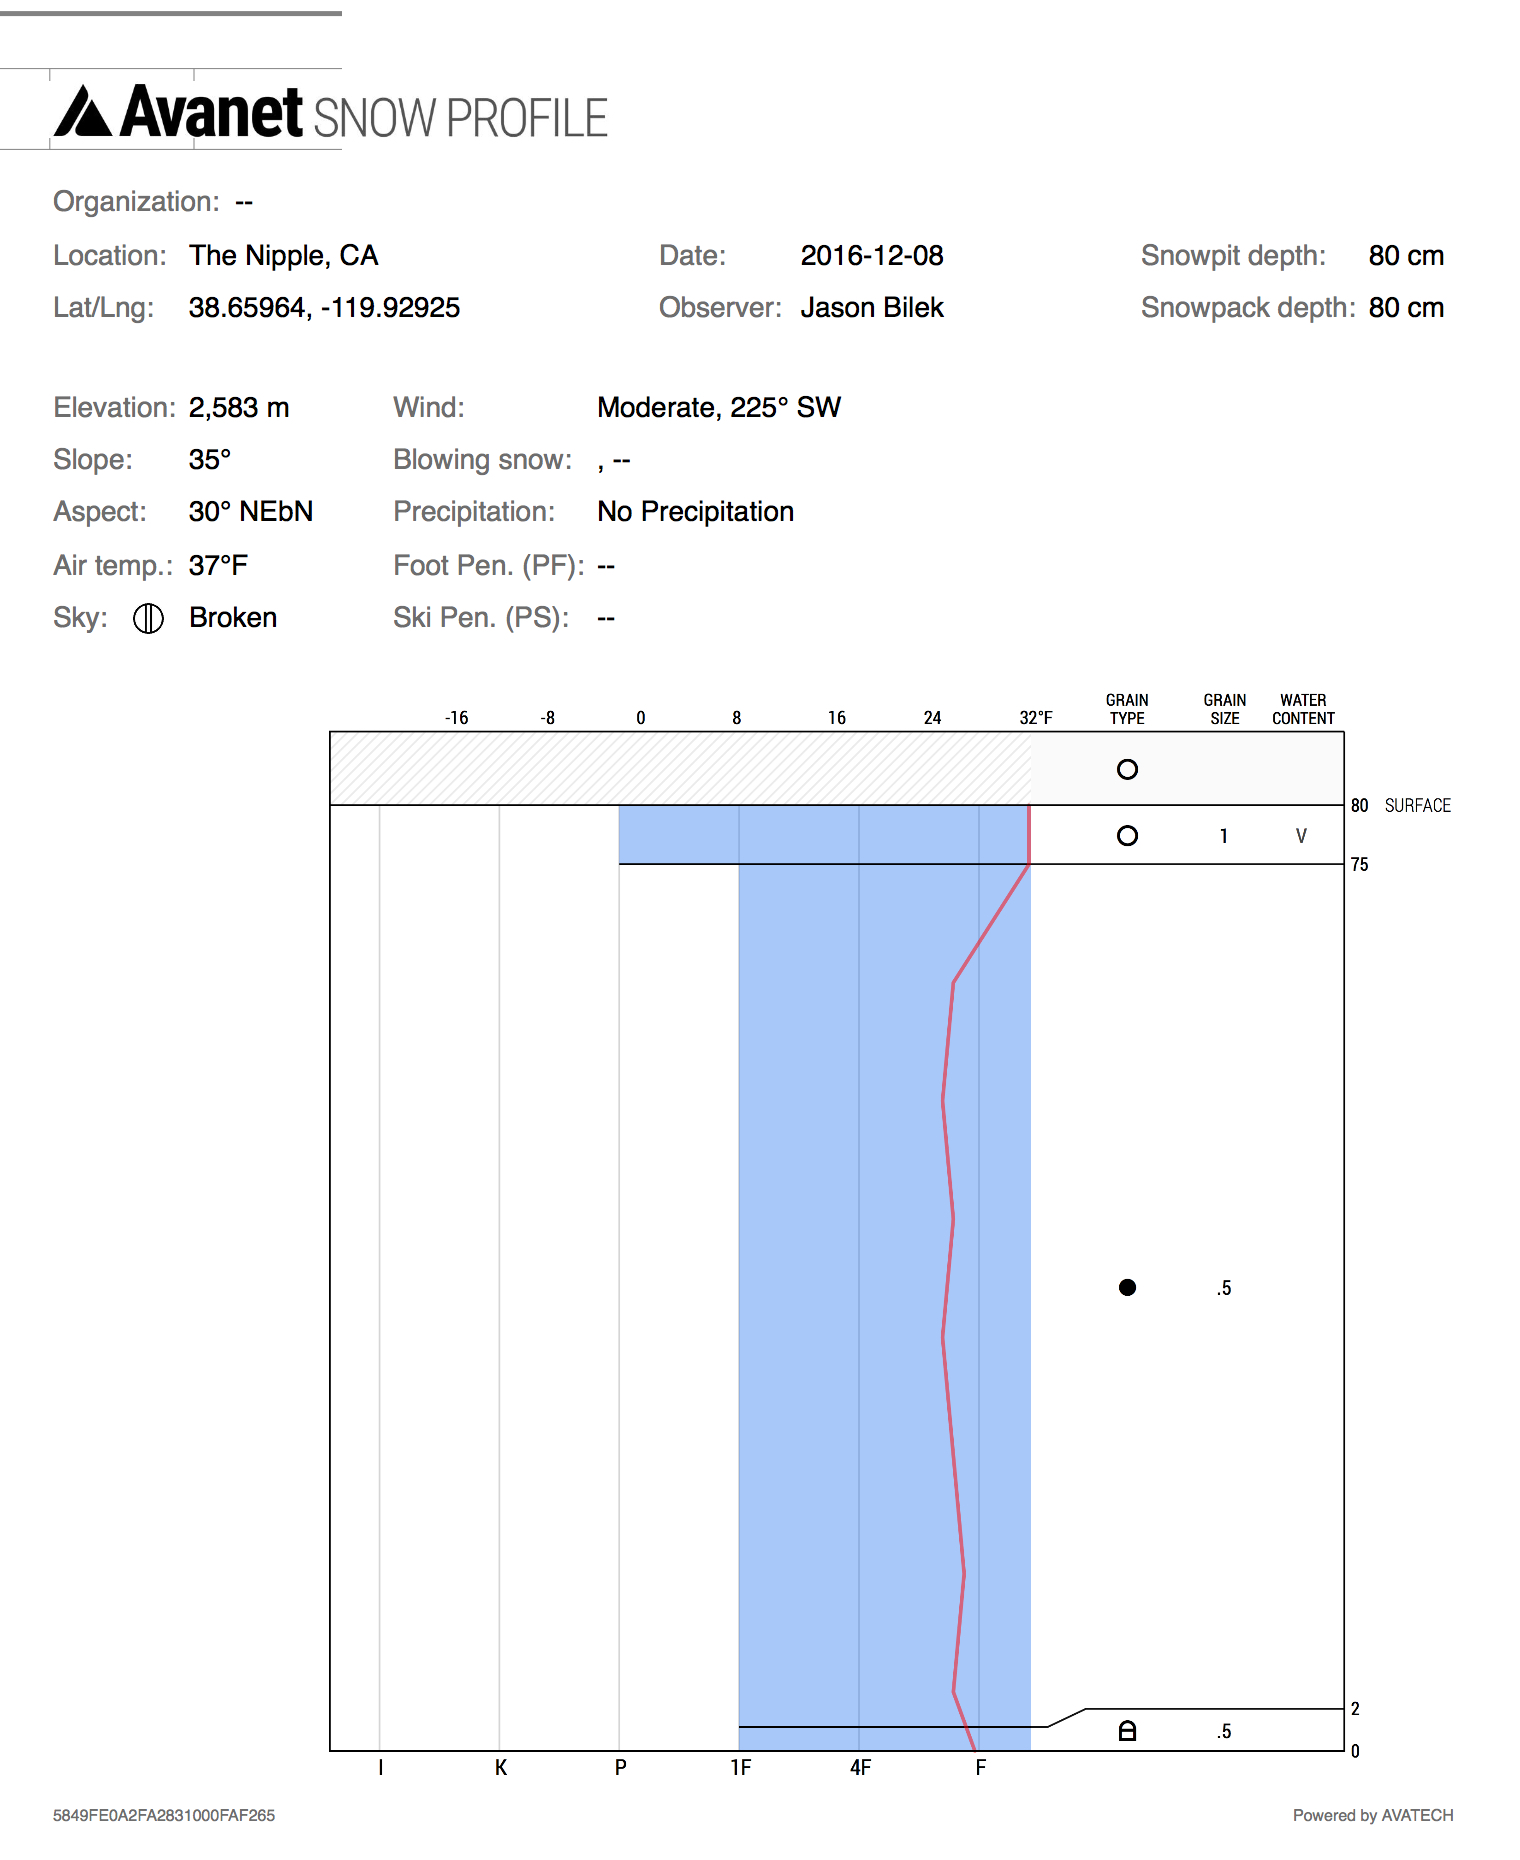Select the 32°F temperature axis label

click(1035, 718)
